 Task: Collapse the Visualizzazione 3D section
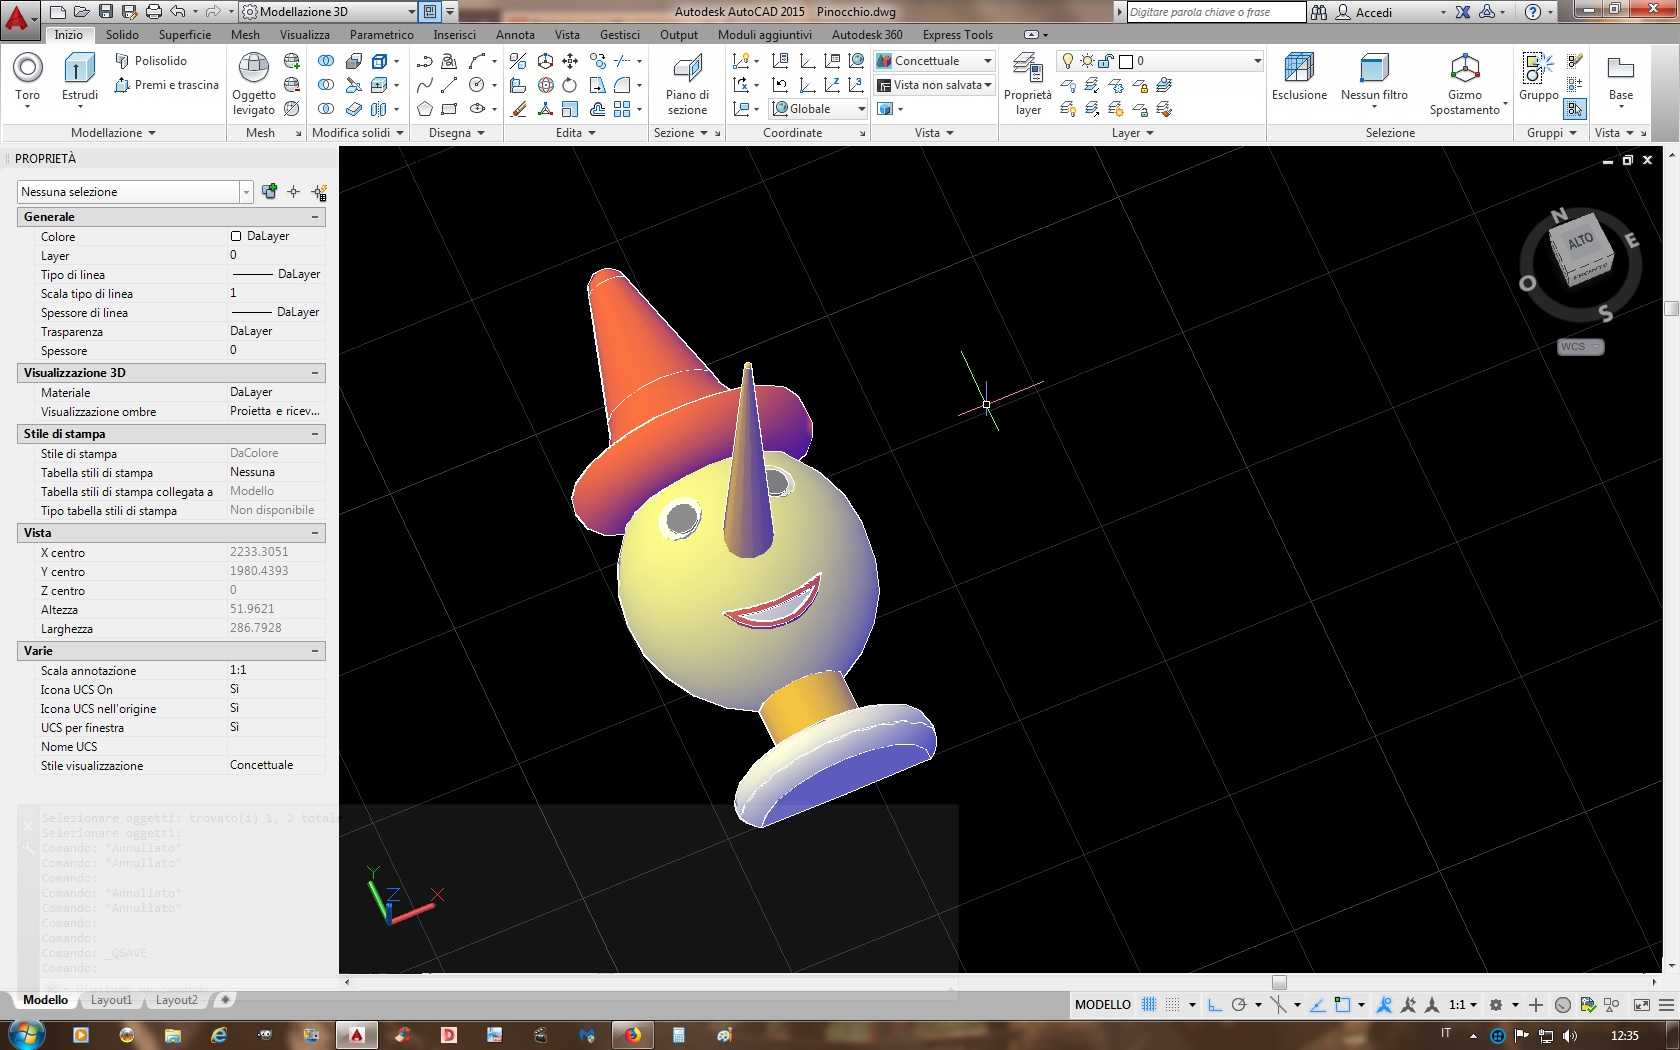315,373
